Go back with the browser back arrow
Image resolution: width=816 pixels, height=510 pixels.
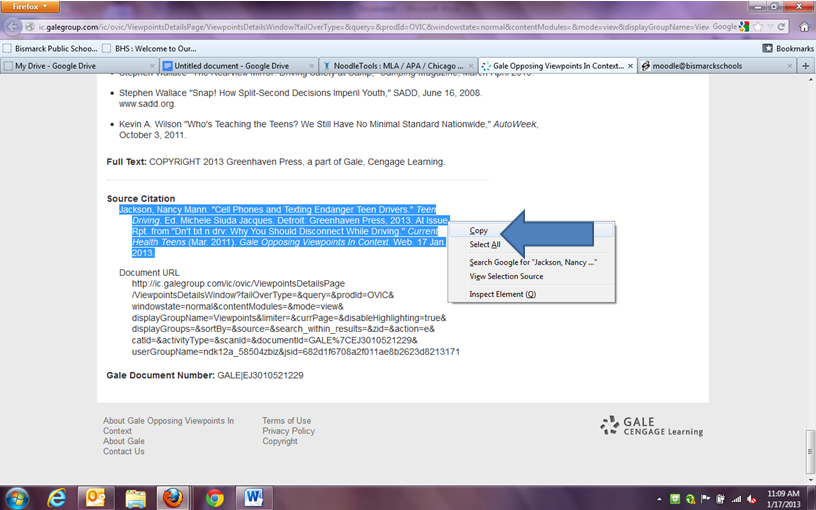12,27
